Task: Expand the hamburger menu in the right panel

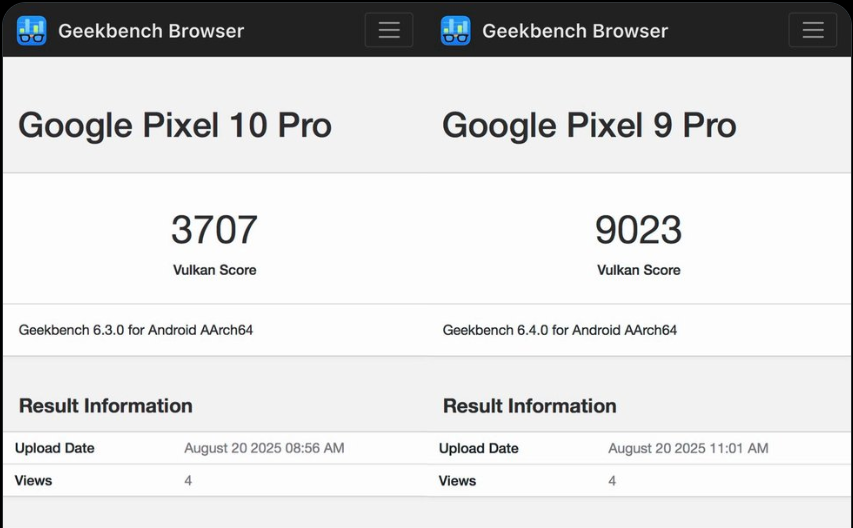Action: click(x=813, y=30)
